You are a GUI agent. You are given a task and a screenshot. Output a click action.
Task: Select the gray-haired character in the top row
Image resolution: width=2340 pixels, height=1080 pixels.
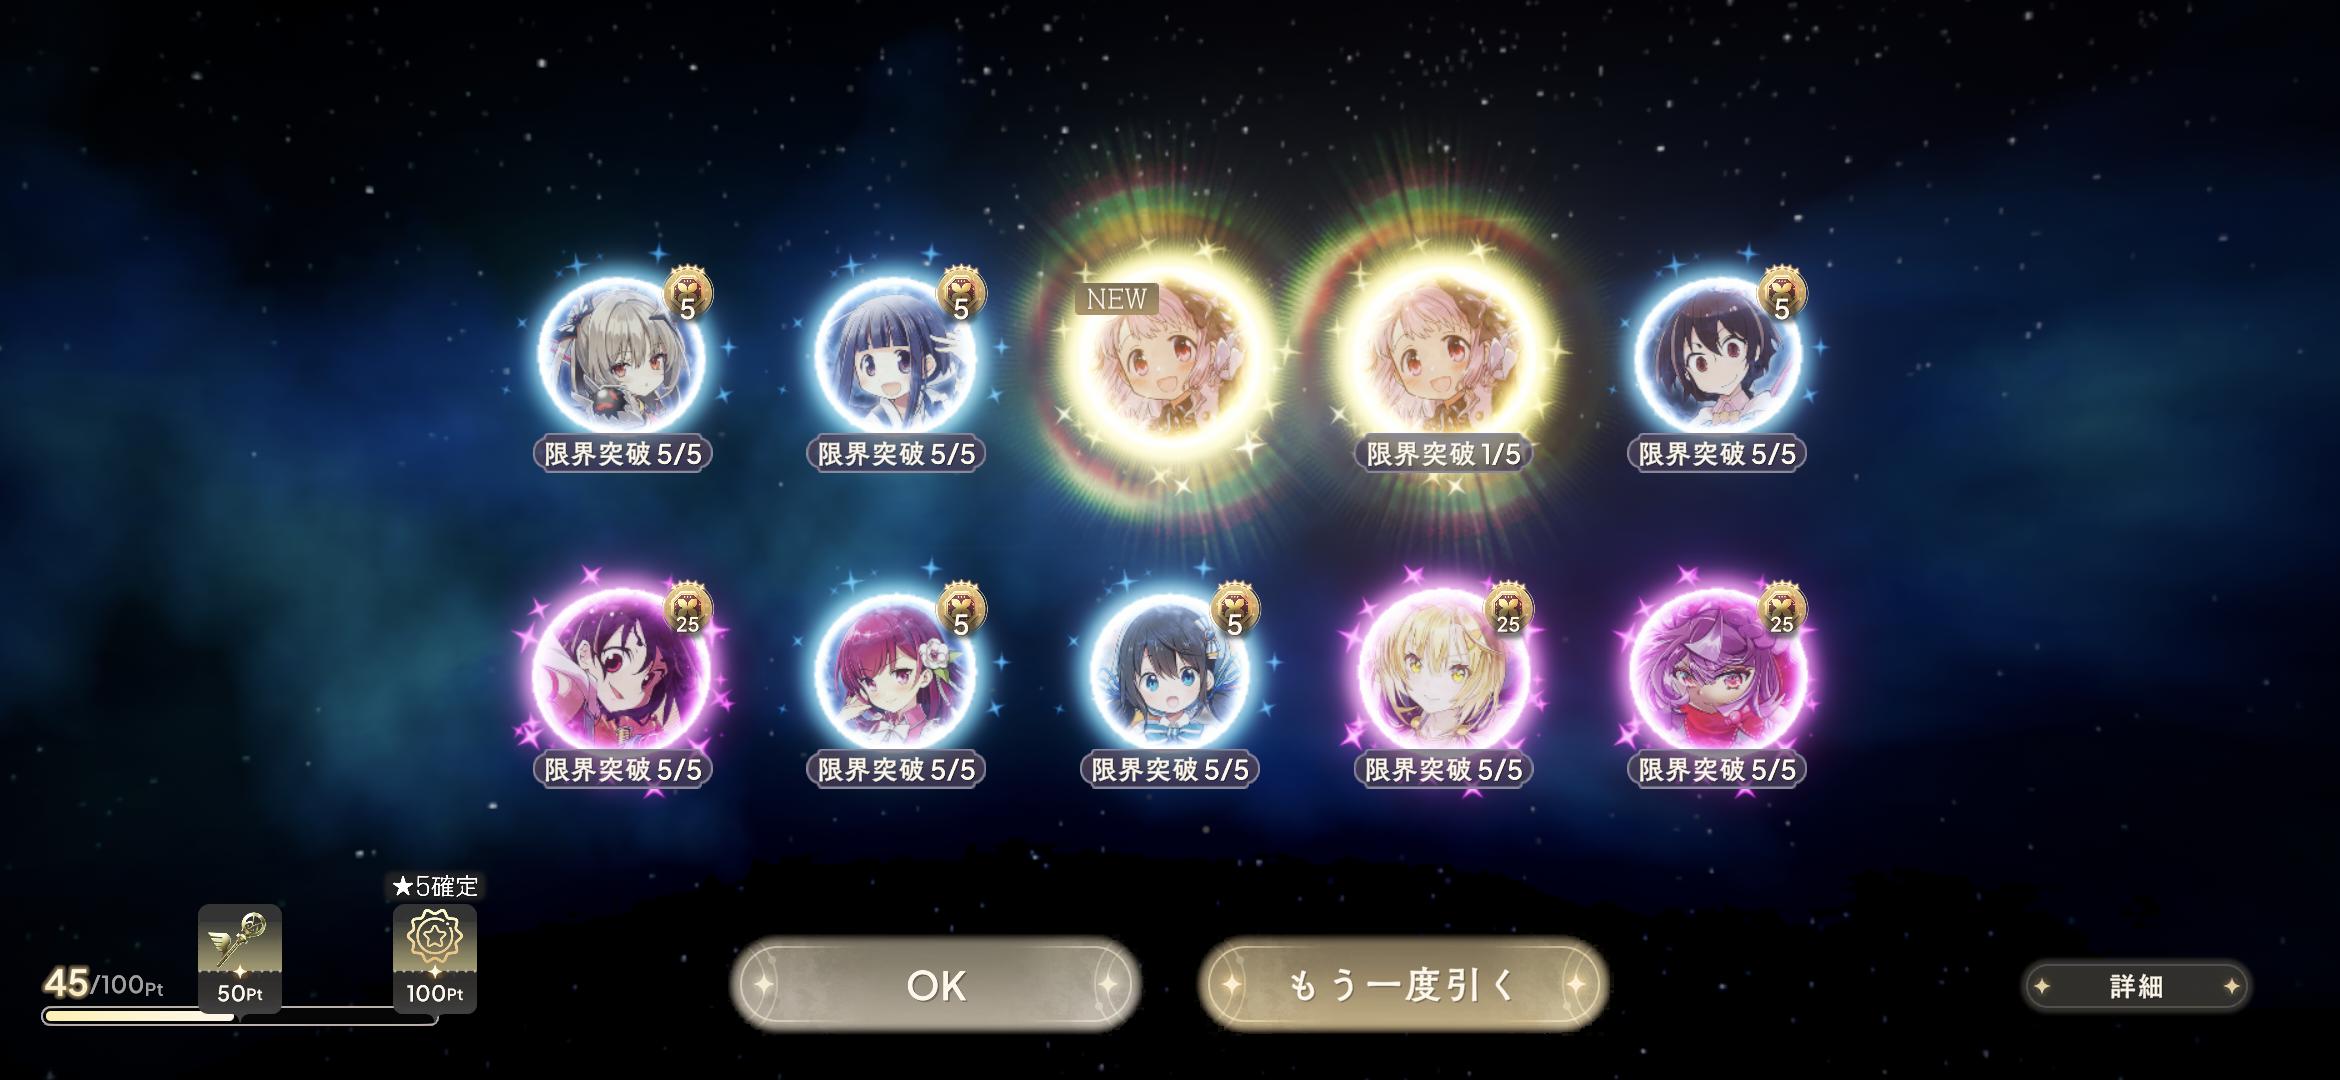[x=621, y=357]
